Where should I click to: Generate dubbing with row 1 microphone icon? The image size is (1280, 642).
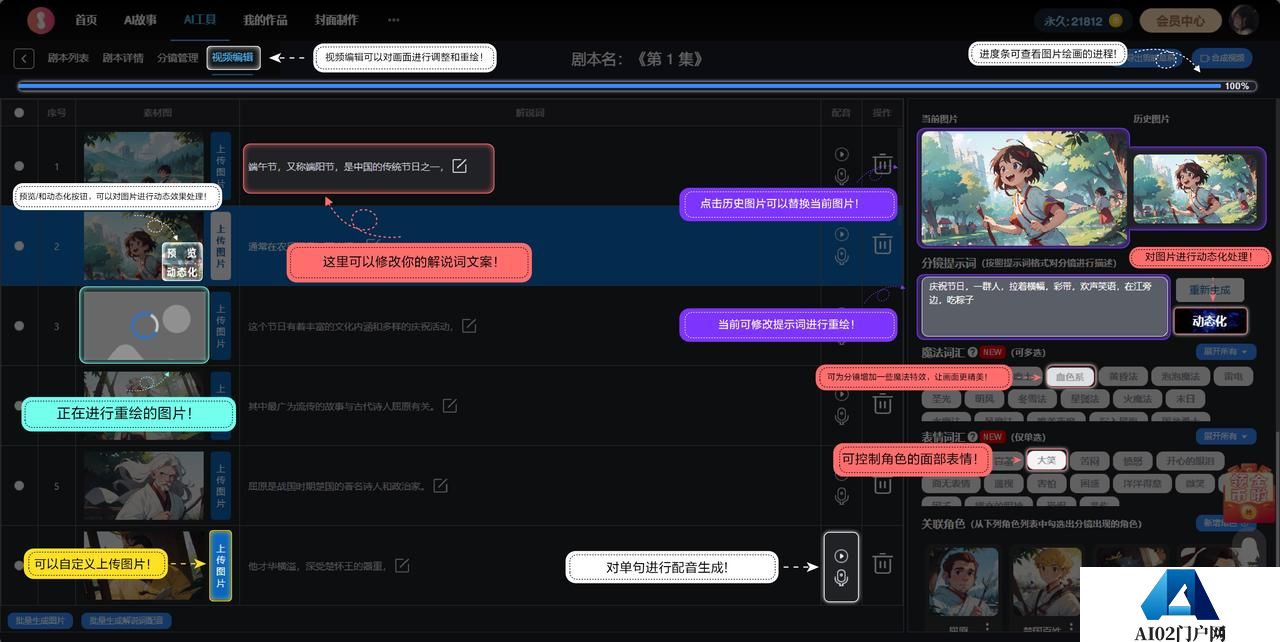[x=841, y=177]
